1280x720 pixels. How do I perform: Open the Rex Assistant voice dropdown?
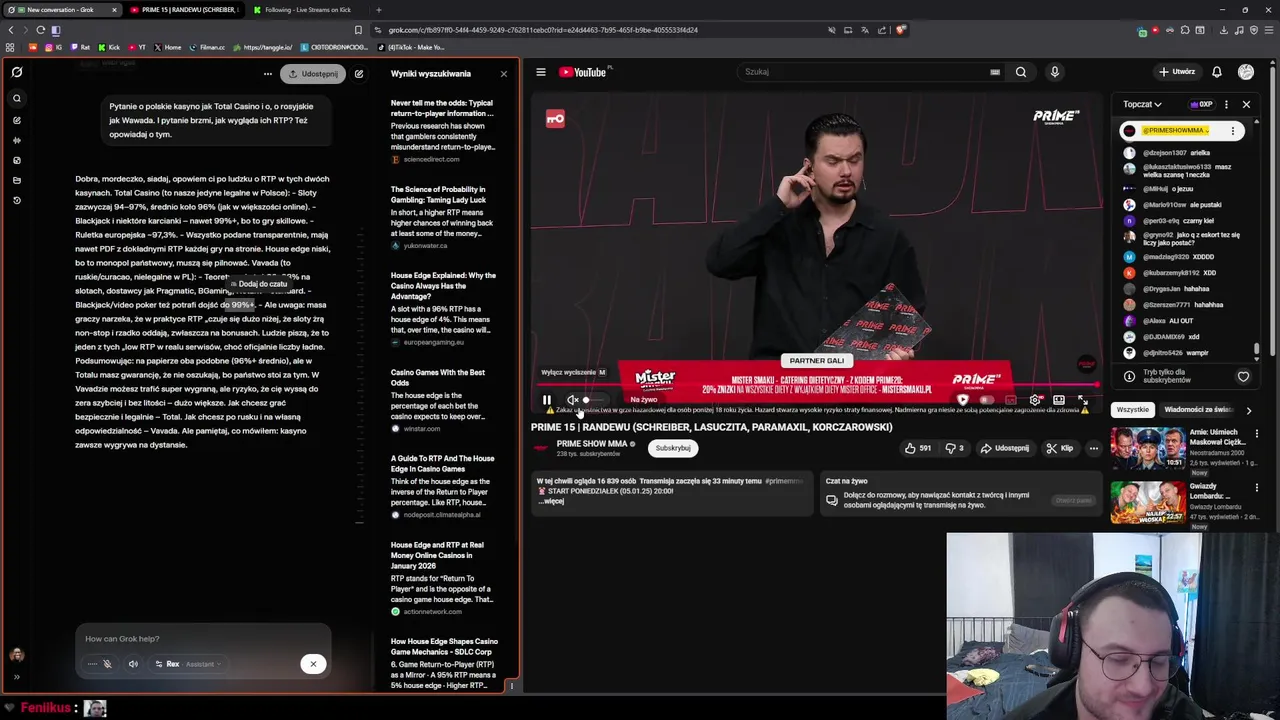pos(187,664)
